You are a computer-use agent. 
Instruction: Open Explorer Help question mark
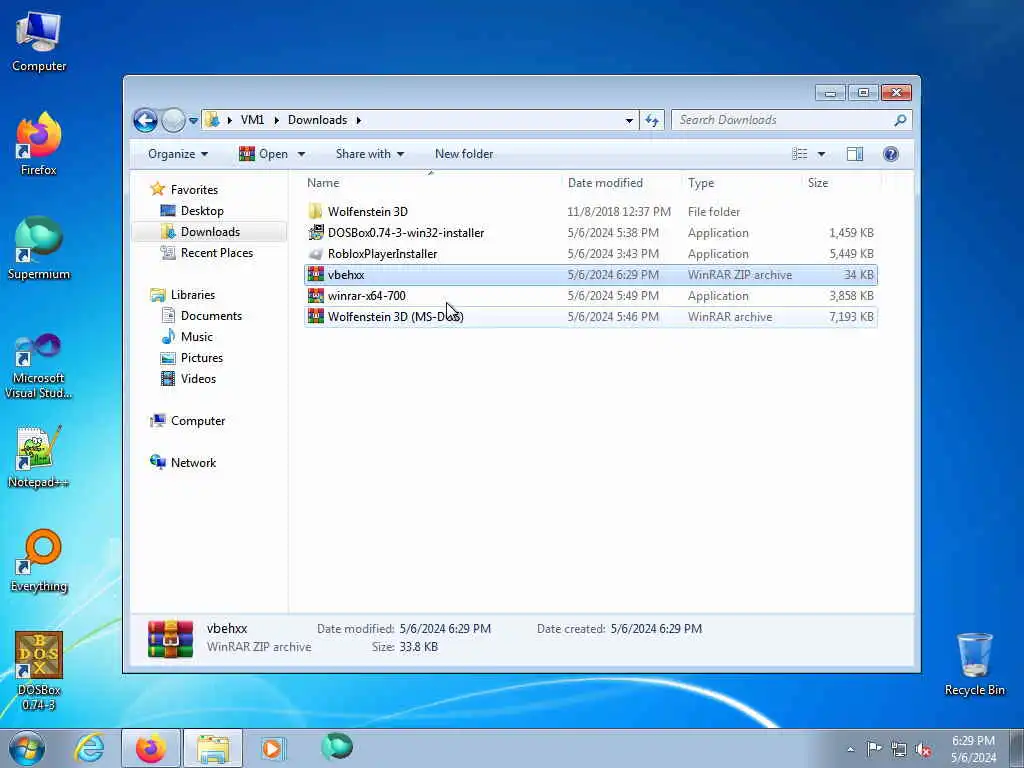pos(891,154)
